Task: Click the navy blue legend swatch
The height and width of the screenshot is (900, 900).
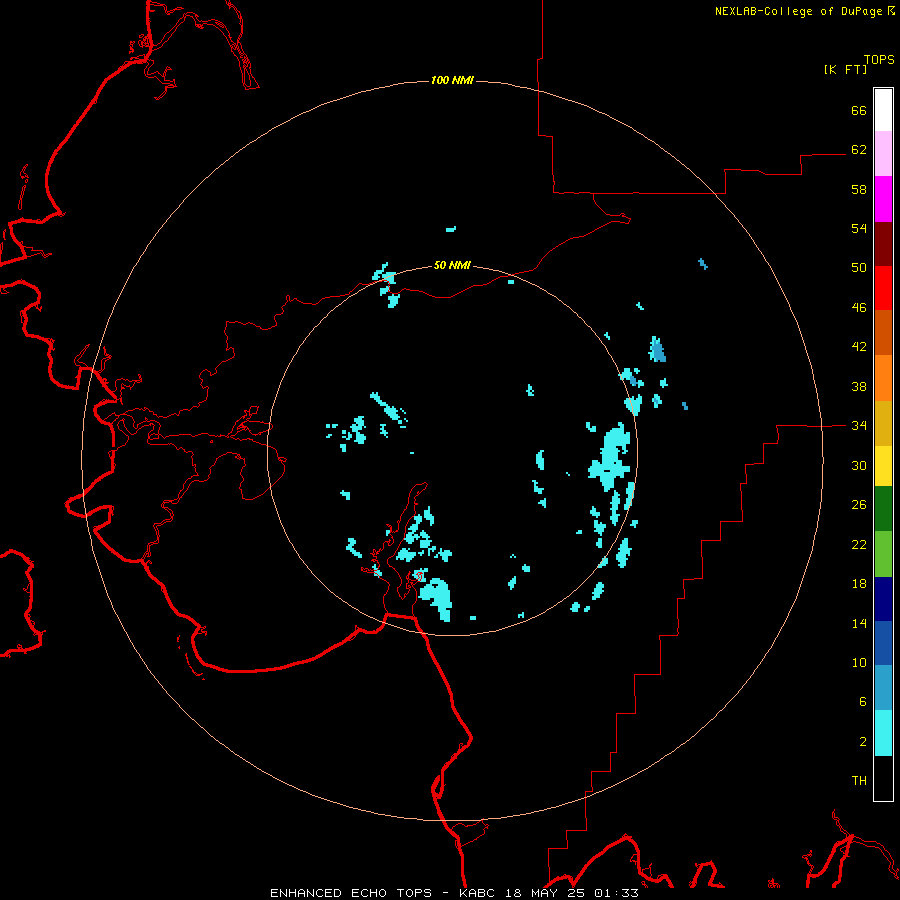Action: tap(883, 599)
